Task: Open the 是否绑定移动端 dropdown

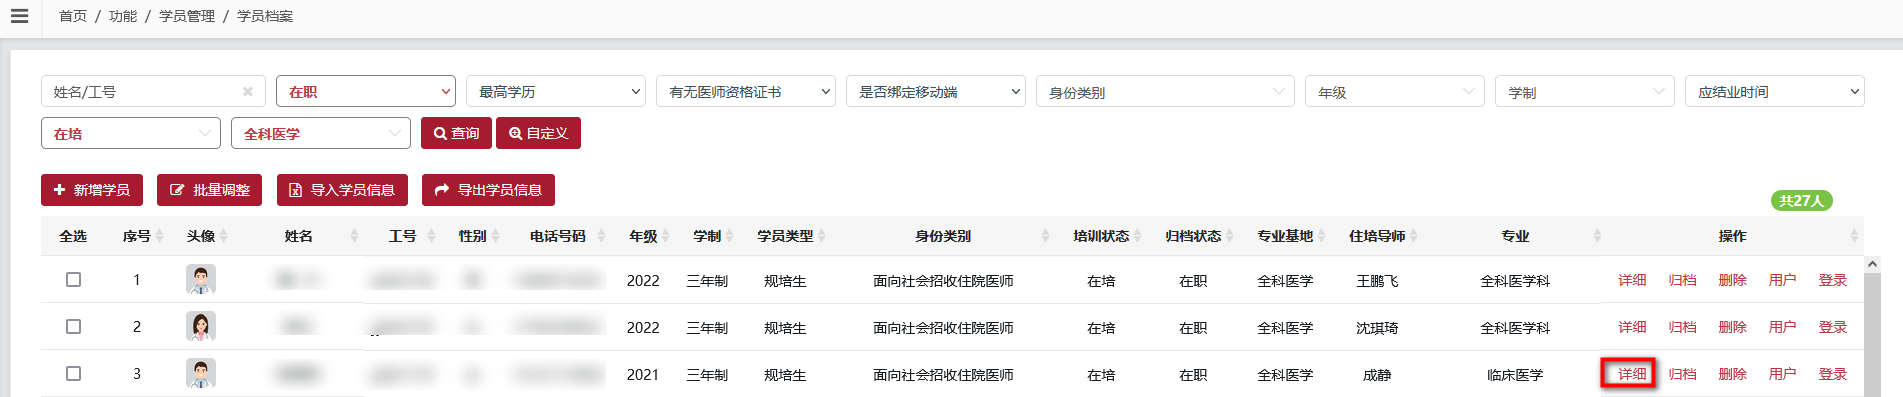Action: click(x=936, y=92)
